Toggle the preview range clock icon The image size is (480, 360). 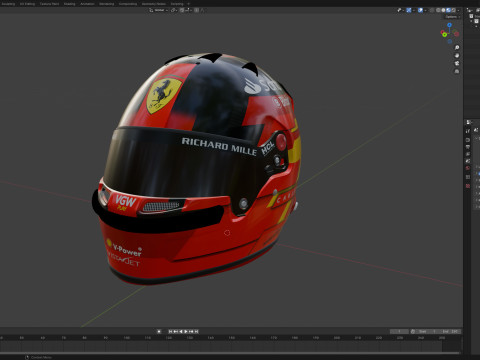click(x=413, y=332)
